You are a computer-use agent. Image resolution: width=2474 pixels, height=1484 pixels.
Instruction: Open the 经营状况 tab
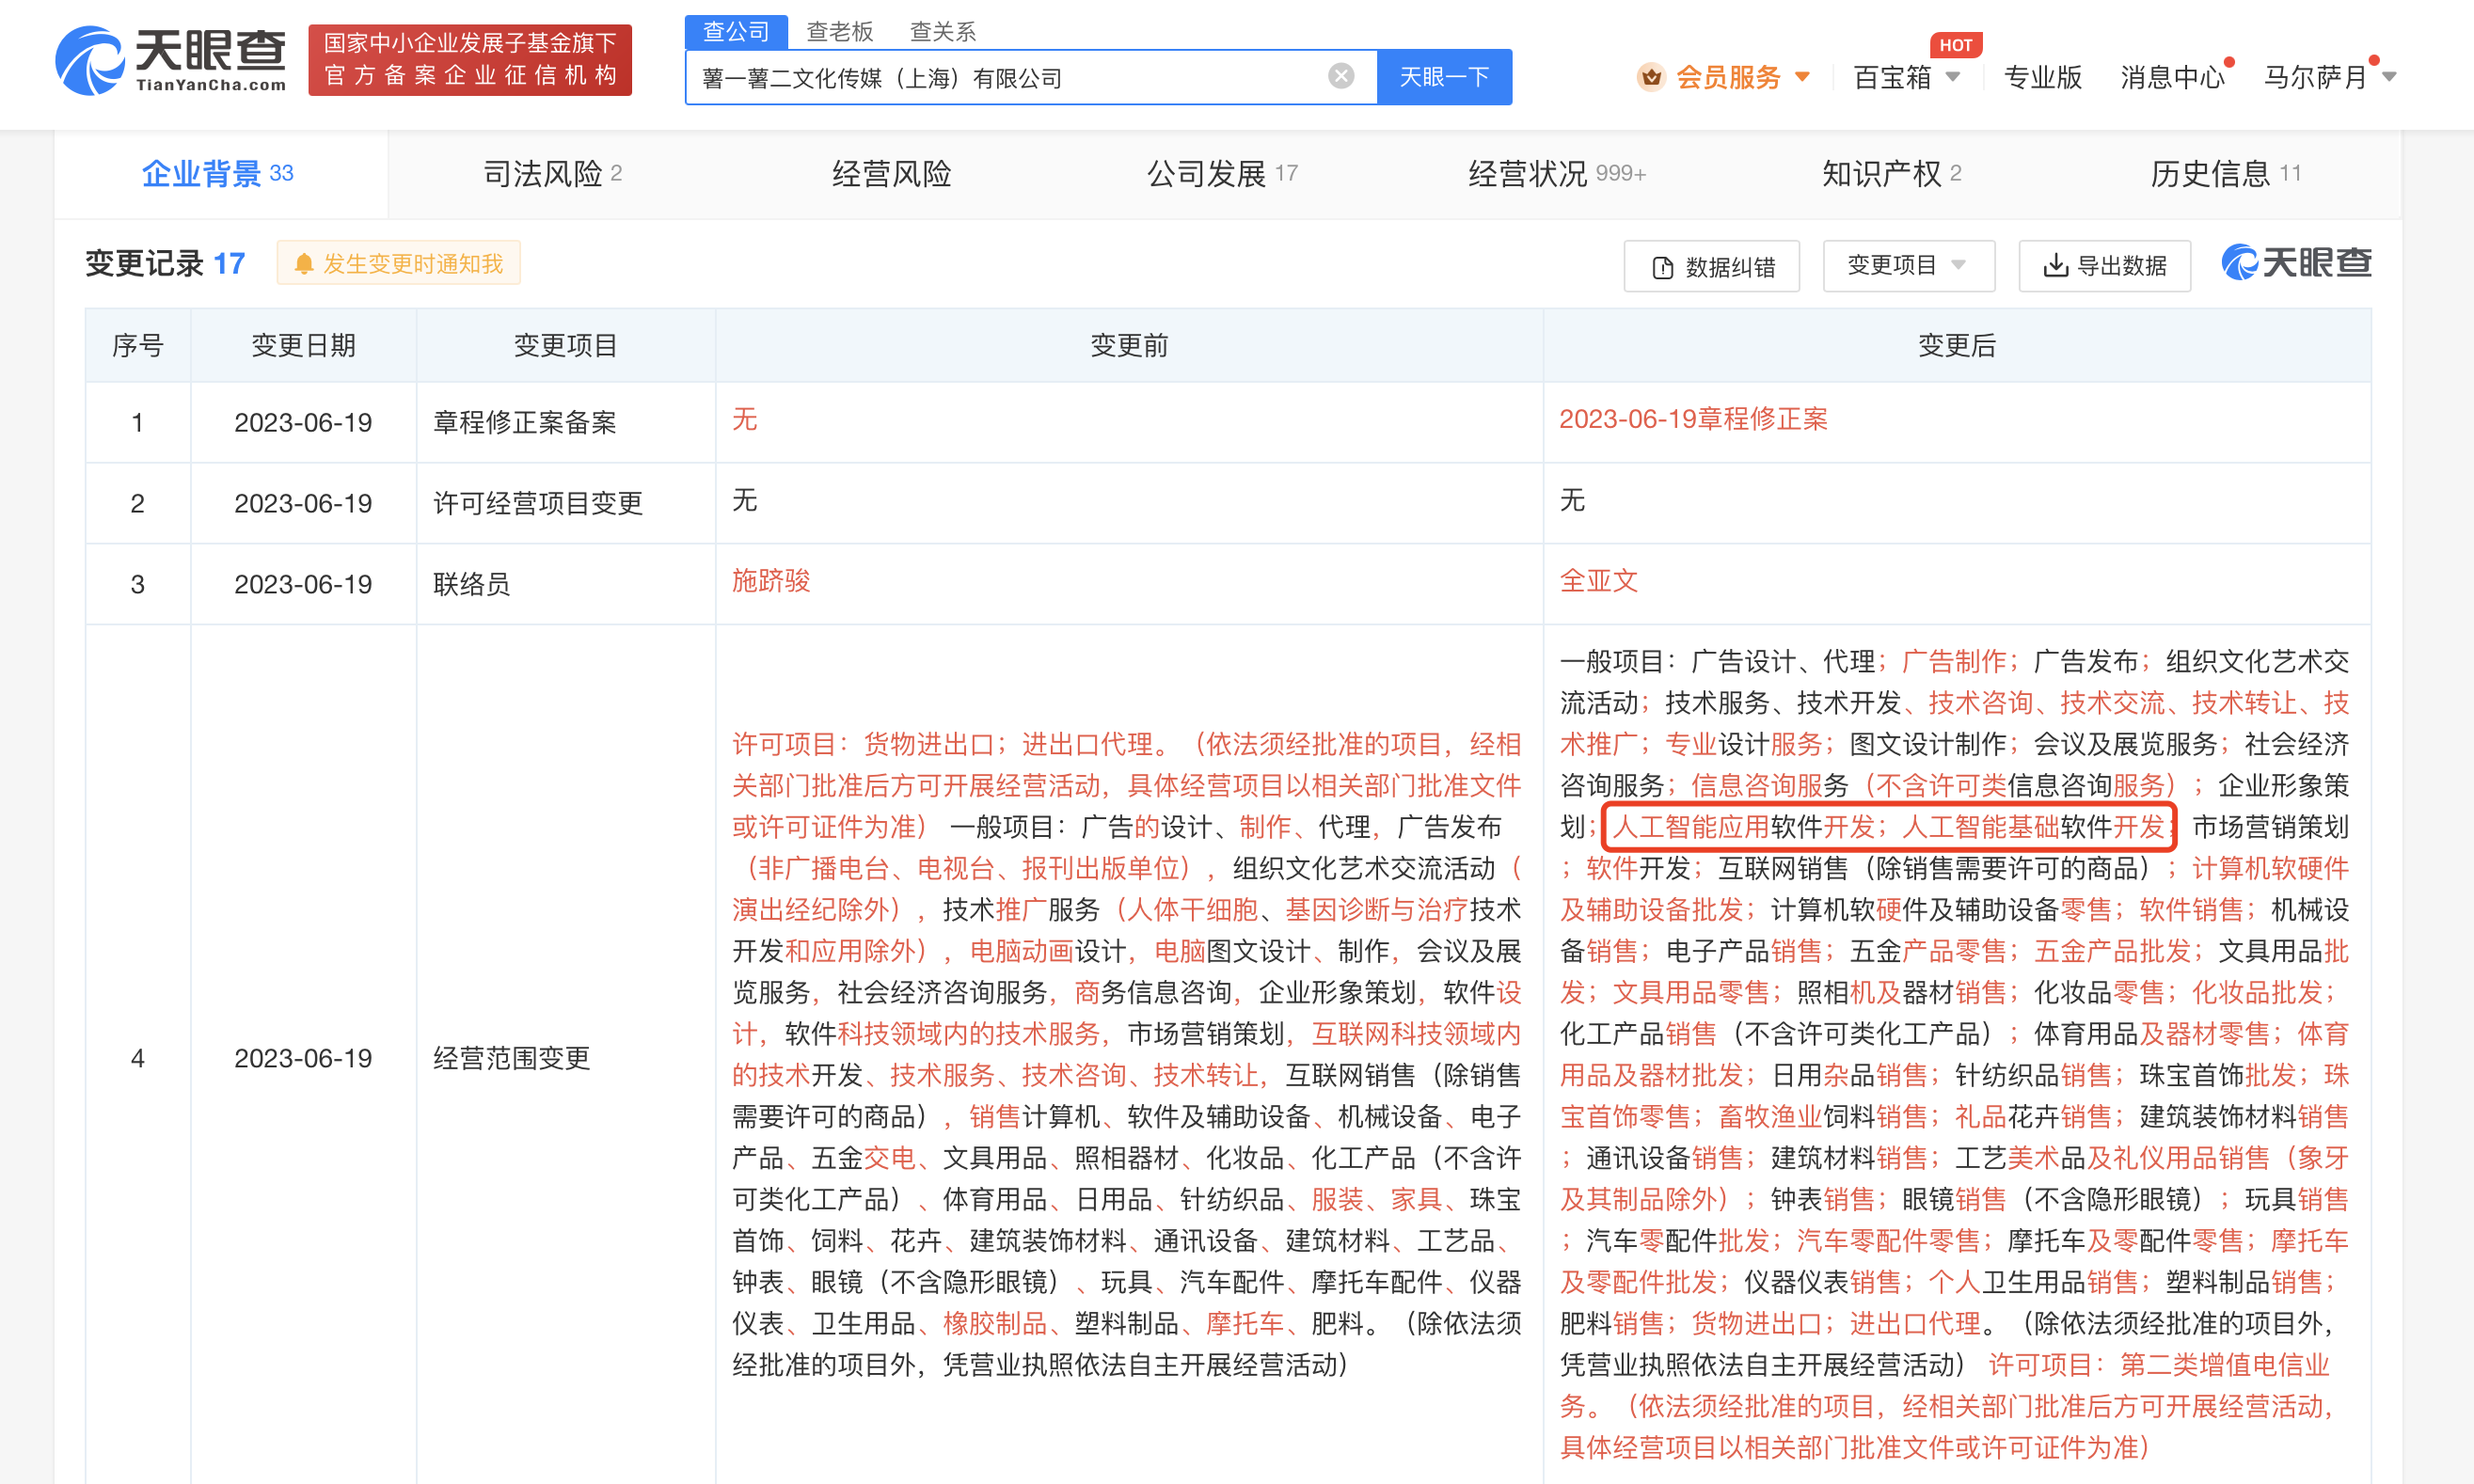[1557, 174]
